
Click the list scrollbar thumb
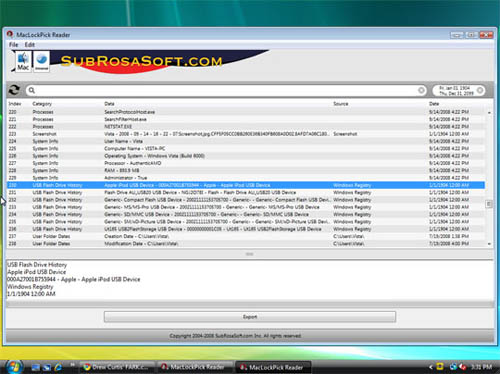[x=489, y=204]
